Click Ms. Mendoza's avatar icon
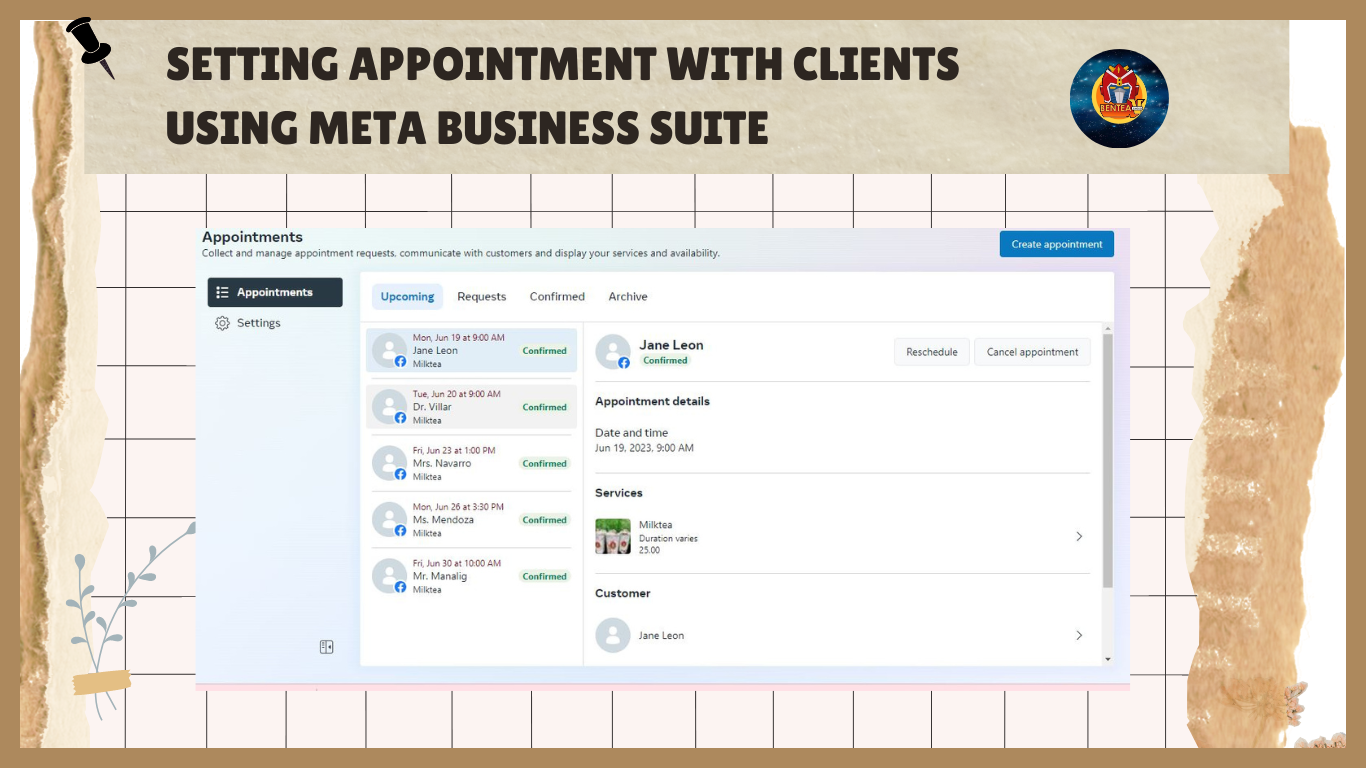The height and width of the screenshot is (768, 1366). pos(389,520)
